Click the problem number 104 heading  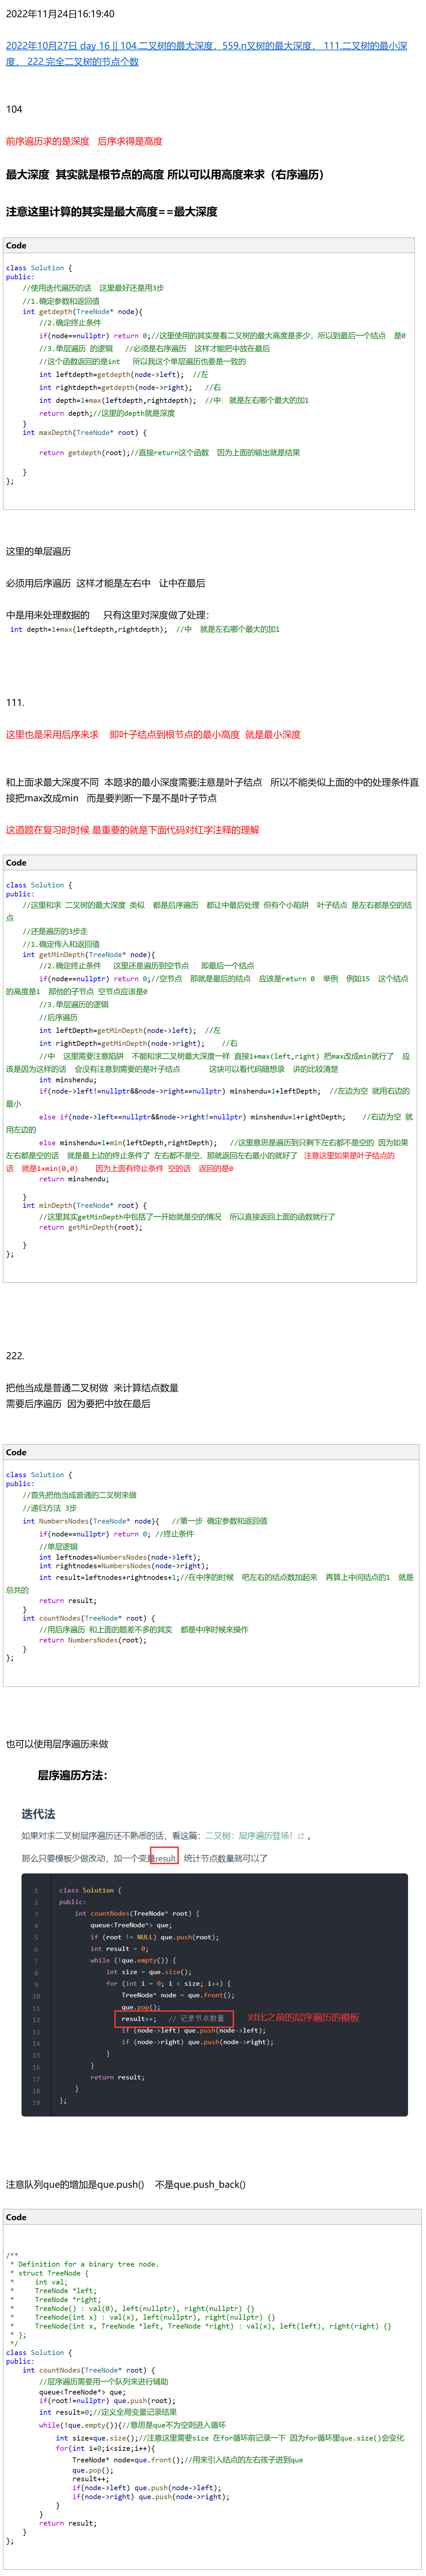[x=14, y=109]
